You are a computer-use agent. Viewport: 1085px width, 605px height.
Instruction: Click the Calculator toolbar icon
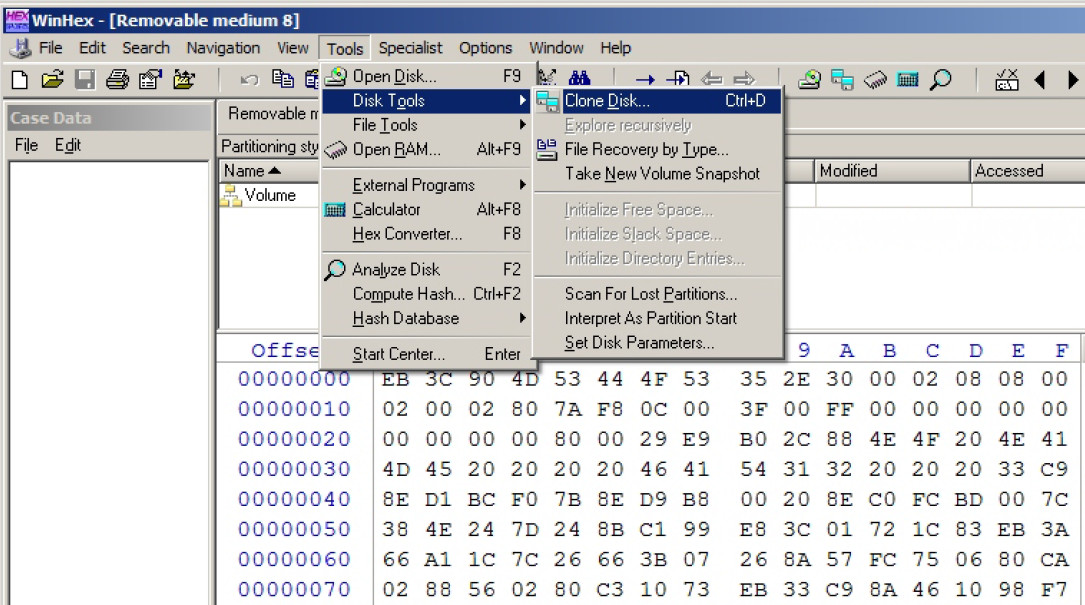[x=907, y=80]
